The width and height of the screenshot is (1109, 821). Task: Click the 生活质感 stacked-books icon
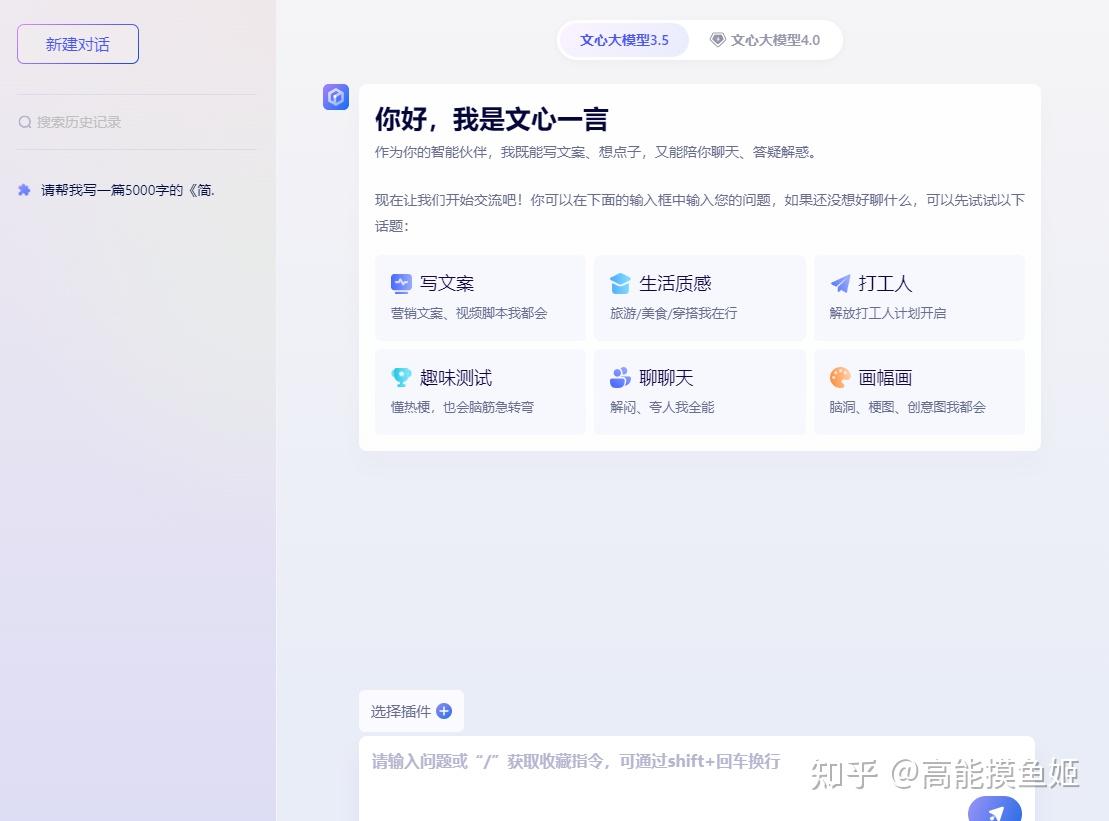pyautogui.click(x=621, y=282)
